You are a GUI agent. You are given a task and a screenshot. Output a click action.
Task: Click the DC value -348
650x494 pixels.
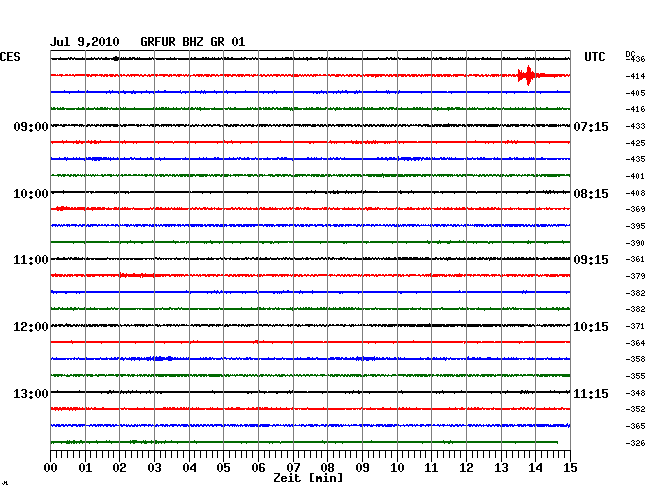[x=635, y=393]
